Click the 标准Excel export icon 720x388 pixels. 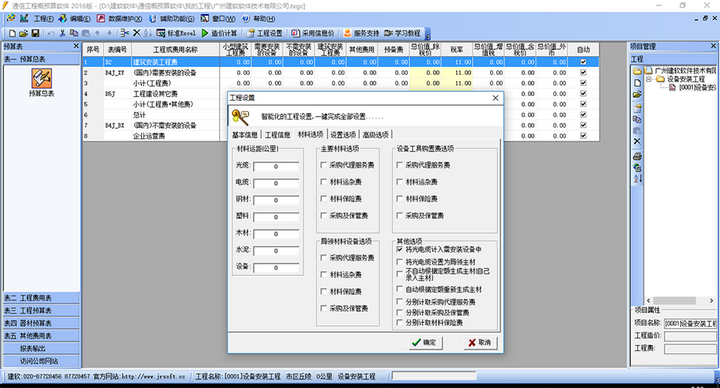tap(161, 33)
